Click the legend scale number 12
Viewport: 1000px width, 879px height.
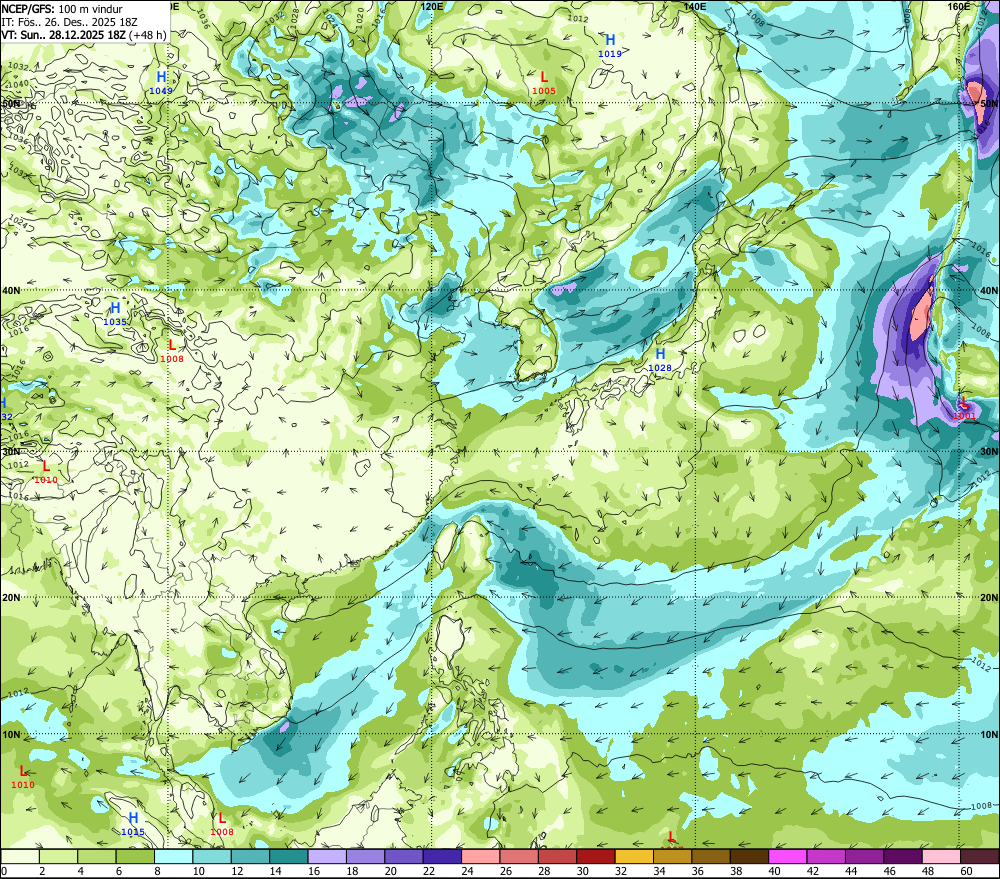237,871
